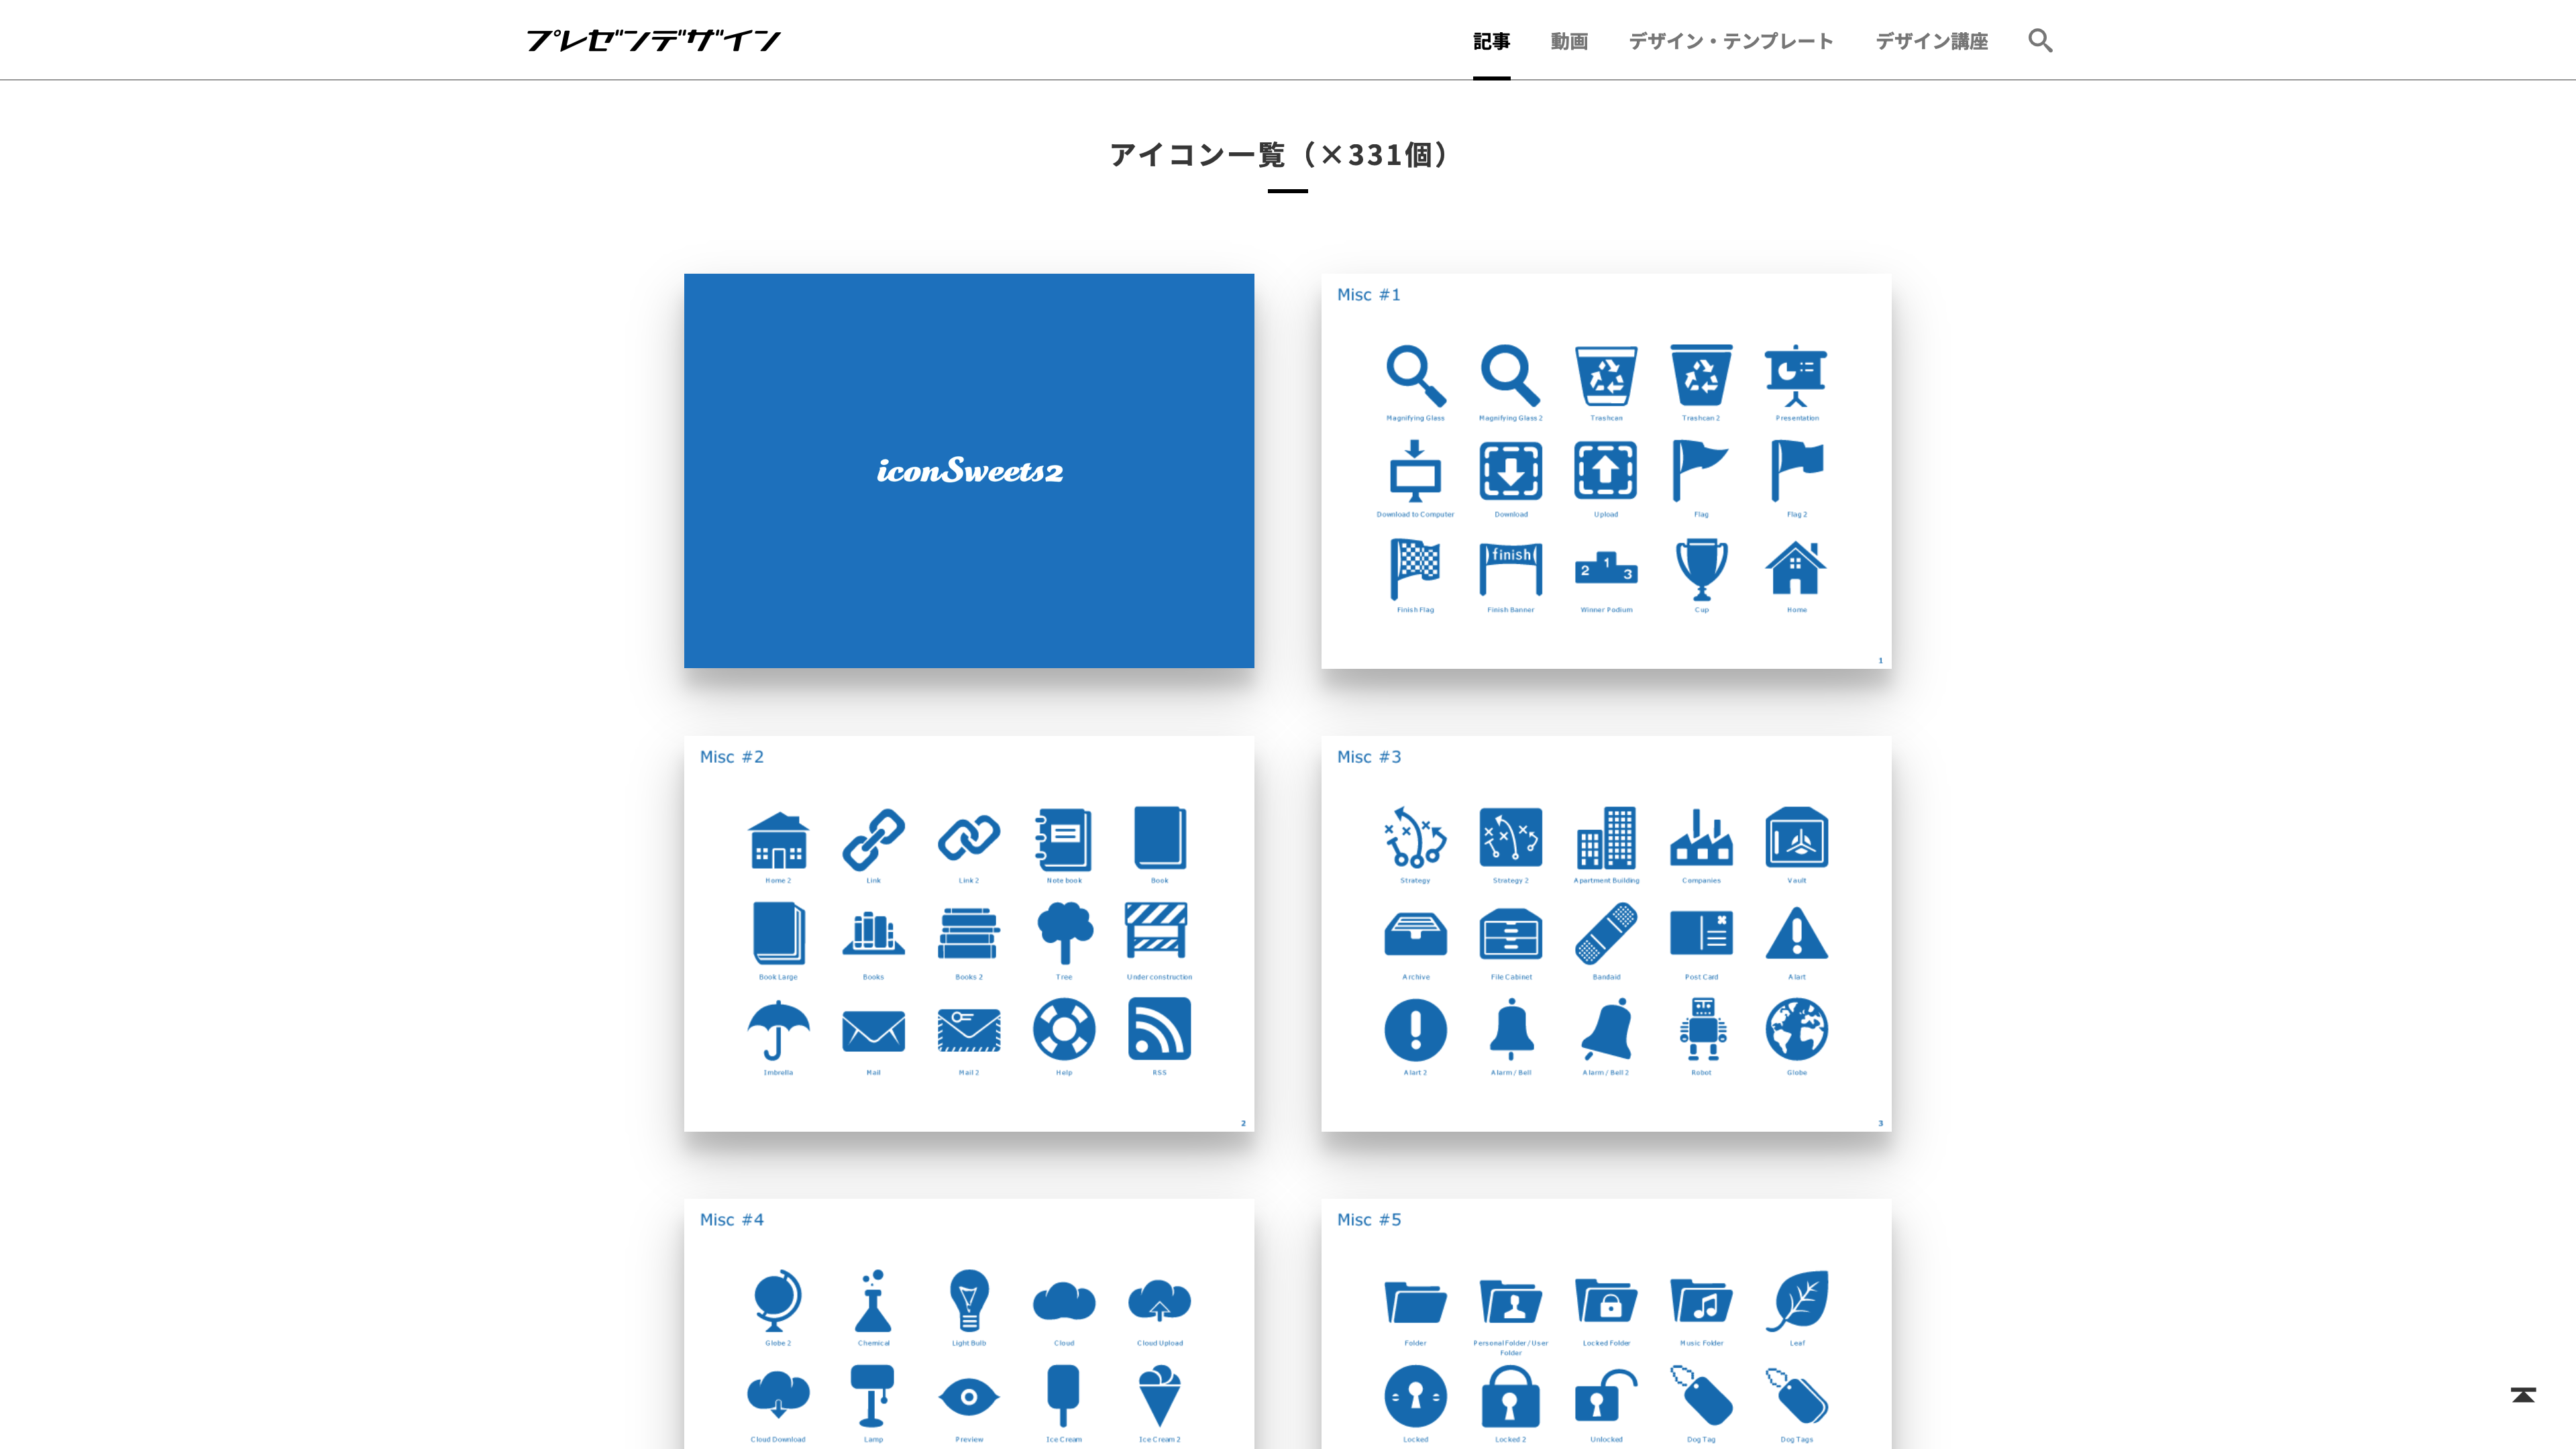Click the Chemical flask icon
The image size is (2576, 1449).
point(873,1300)
